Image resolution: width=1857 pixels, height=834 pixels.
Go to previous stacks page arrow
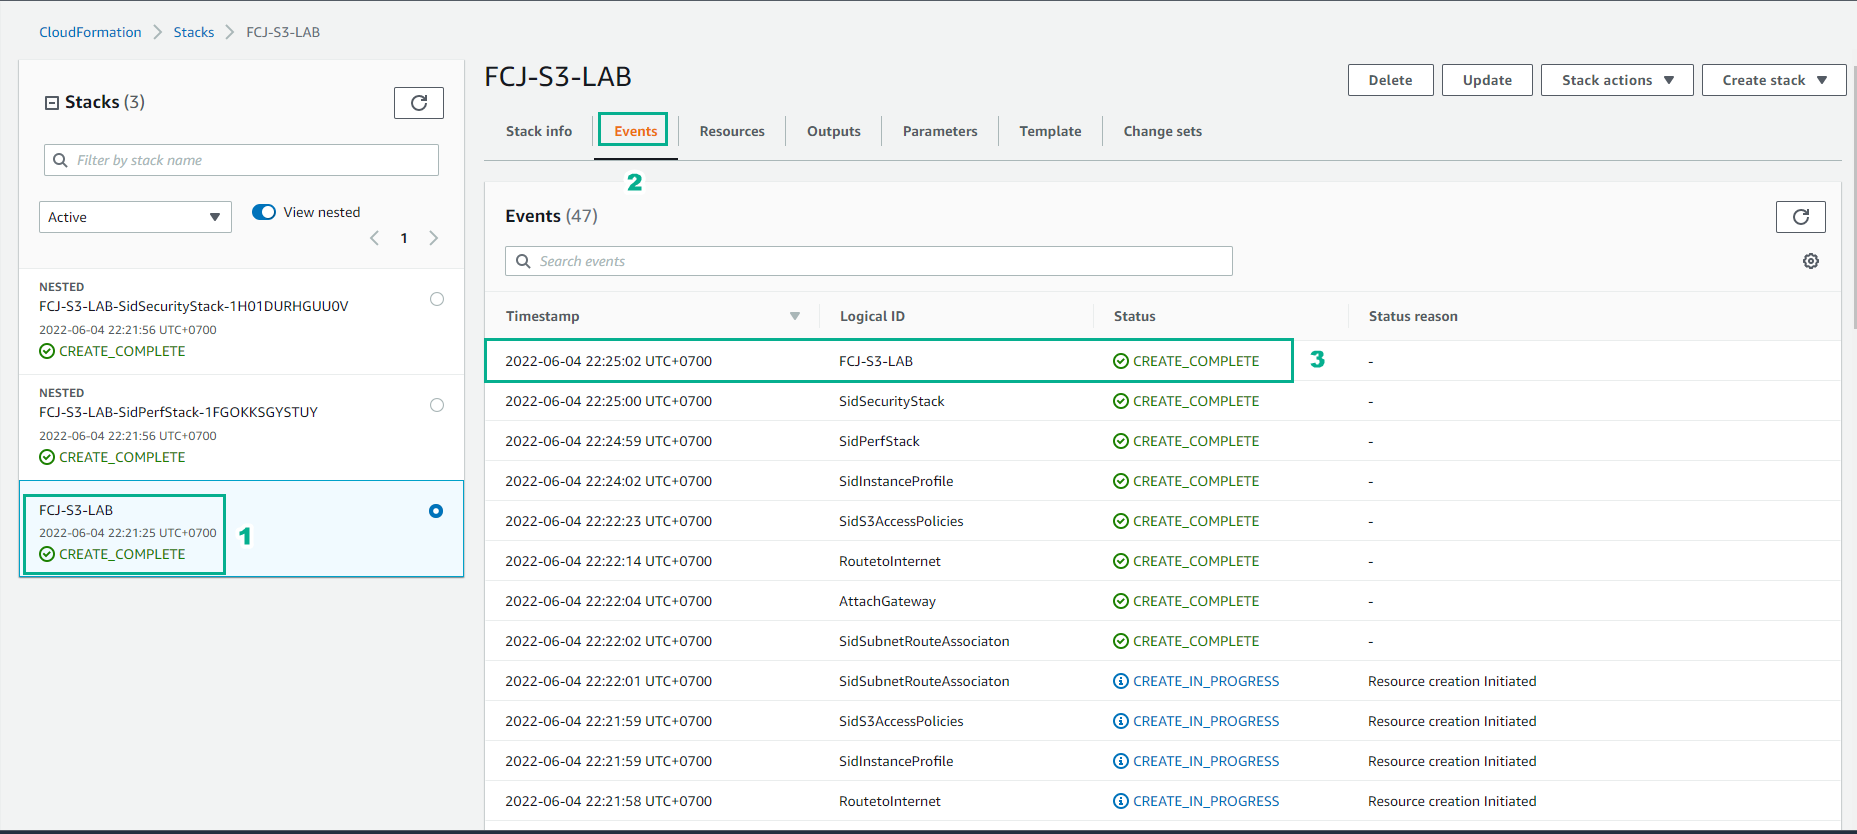(x=375, y=238)
